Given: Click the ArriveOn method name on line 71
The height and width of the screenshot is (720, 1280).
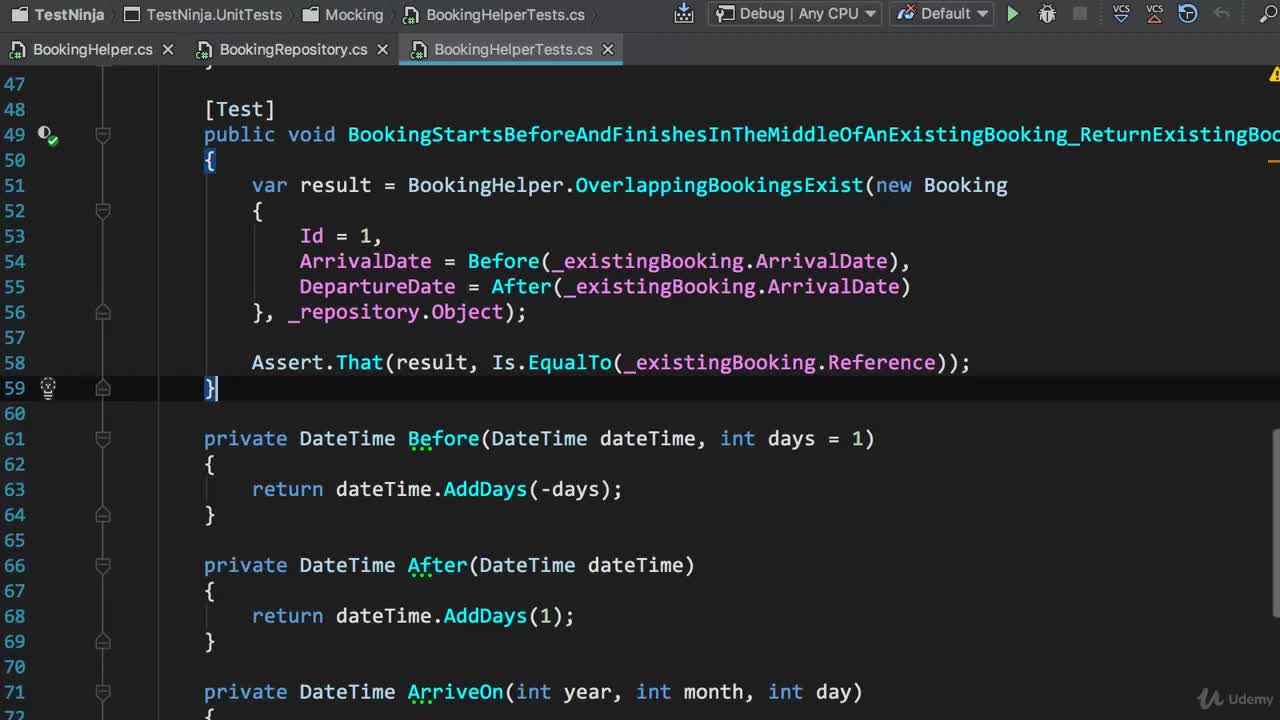Looking at the screenshot, I should tap(455, 692).
